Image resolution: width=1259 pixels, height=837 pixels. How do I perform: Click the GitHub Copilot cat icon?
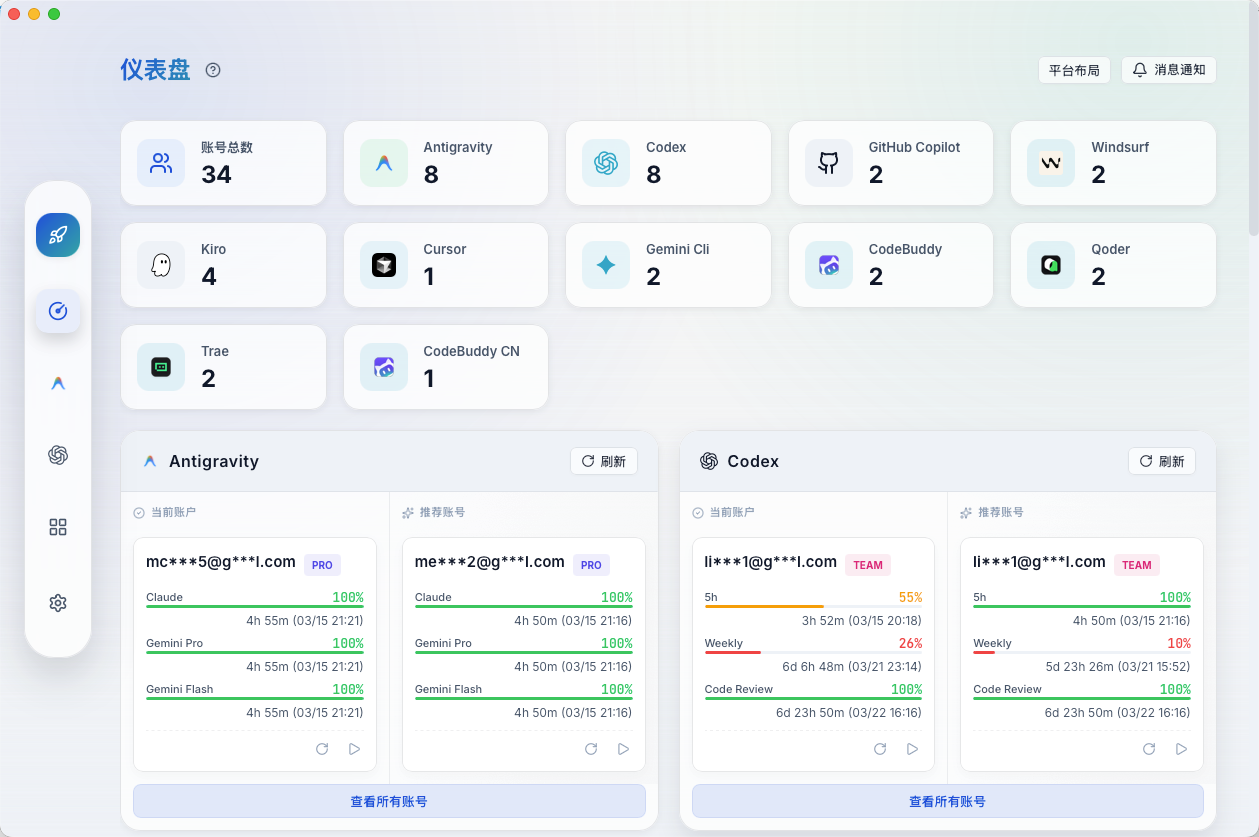tap(828, 162)
